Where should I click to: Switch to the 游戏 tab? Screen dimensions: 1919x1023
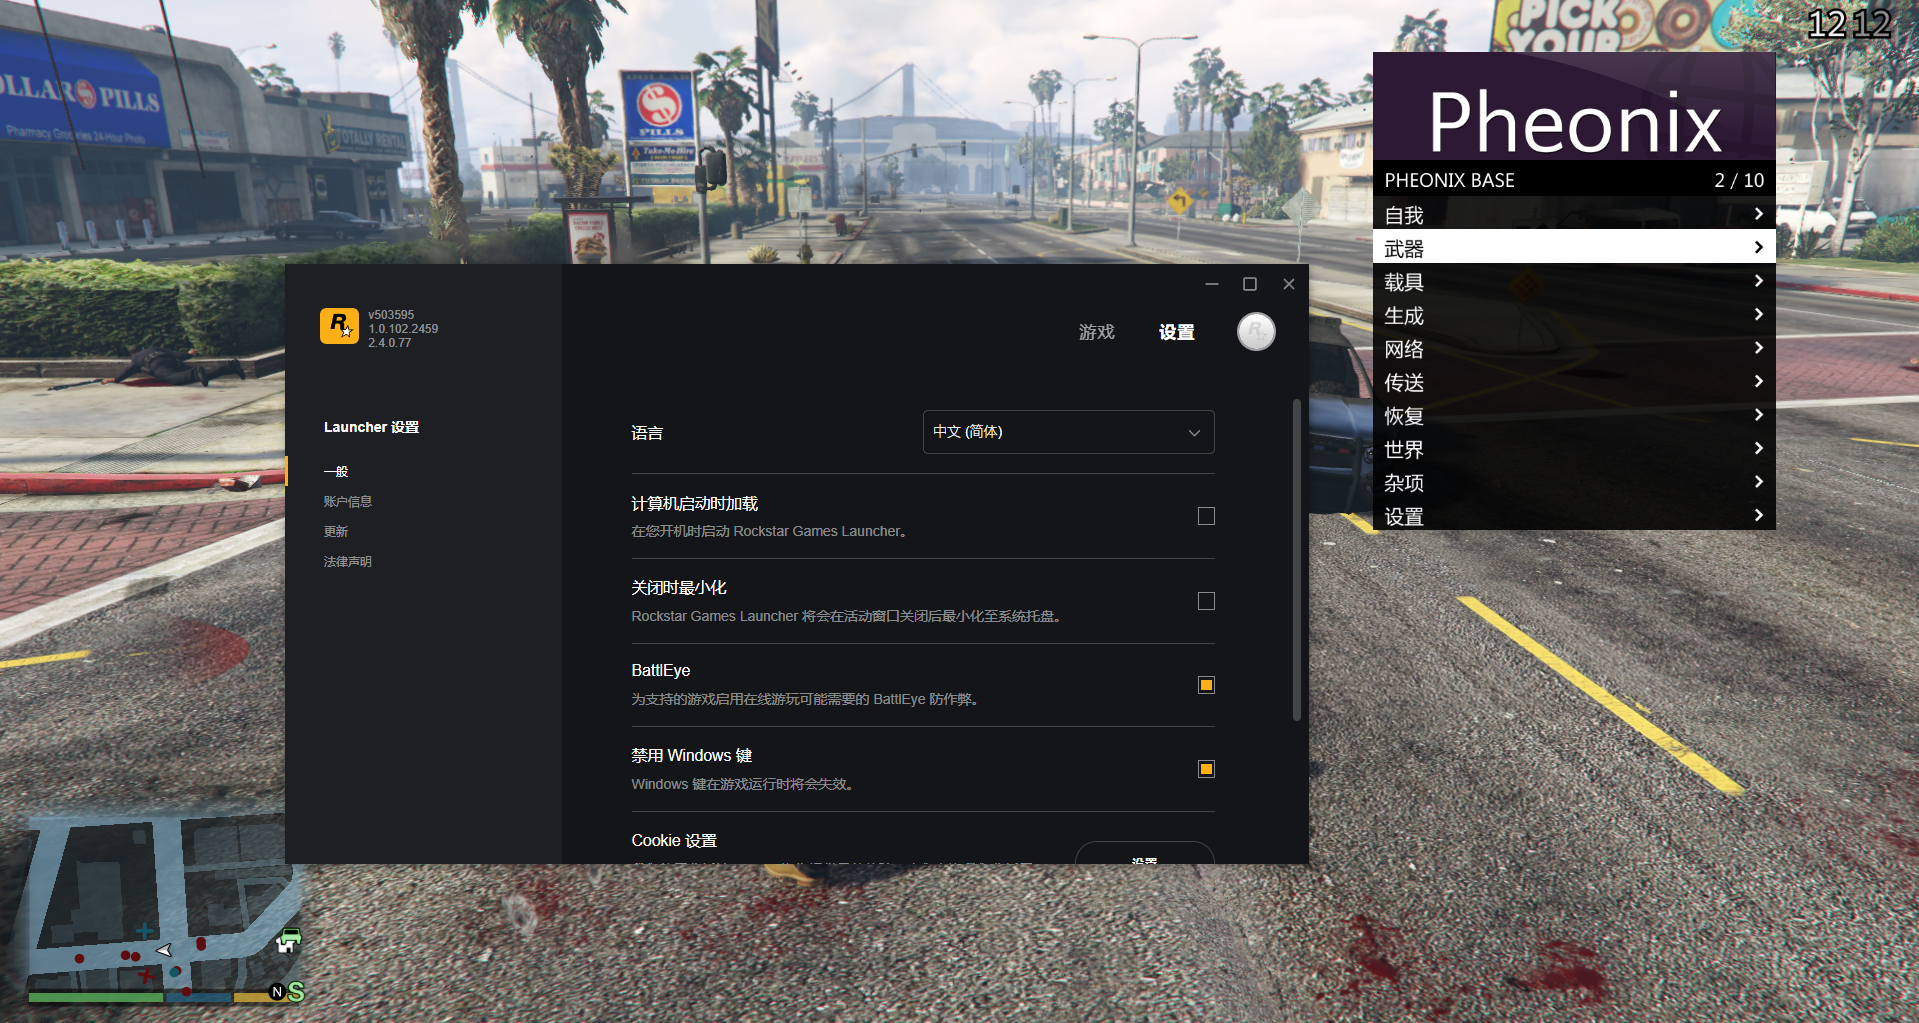coord(1096,332)
